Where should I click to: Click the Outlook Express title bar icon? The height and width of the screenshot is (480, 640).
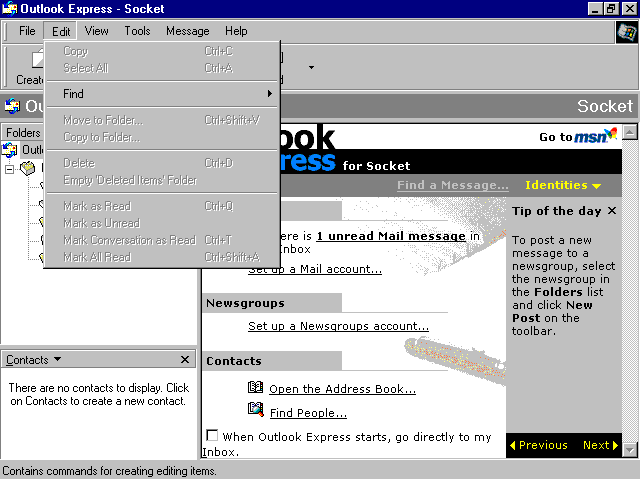click(9, 9)
